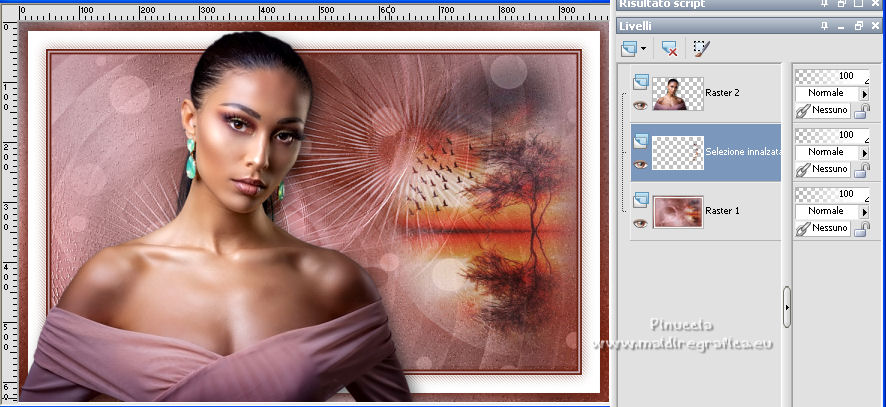
Task: Restore the Risultato script panel
Action: 841,4
